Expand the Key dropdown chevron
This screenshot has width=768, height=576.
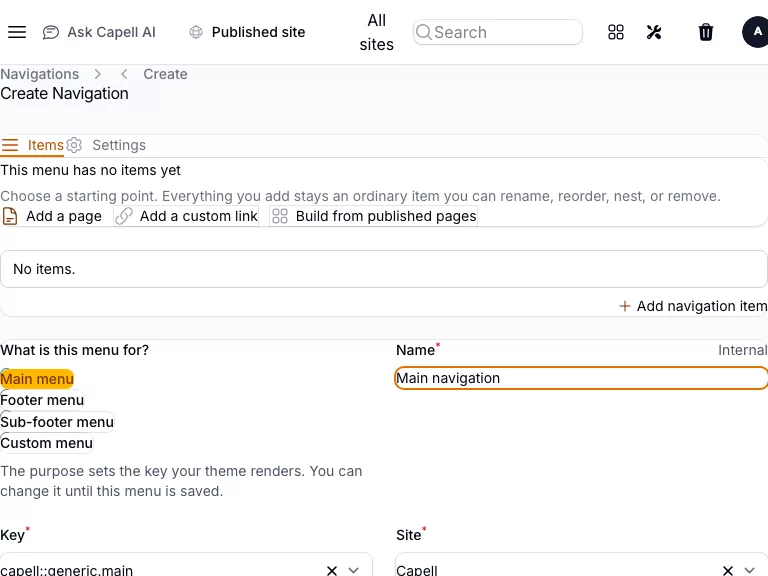pos(354,570)
